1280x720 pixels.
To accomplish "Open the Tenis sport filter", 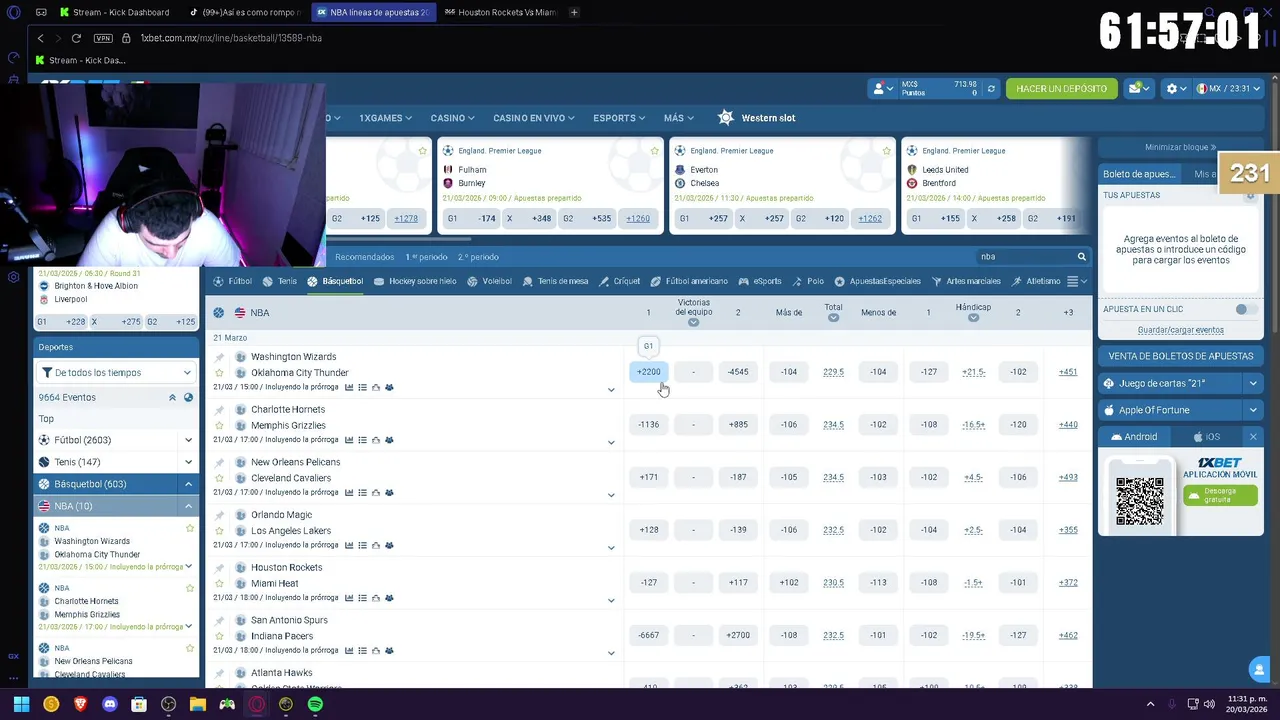I will [x=280, y=282].
